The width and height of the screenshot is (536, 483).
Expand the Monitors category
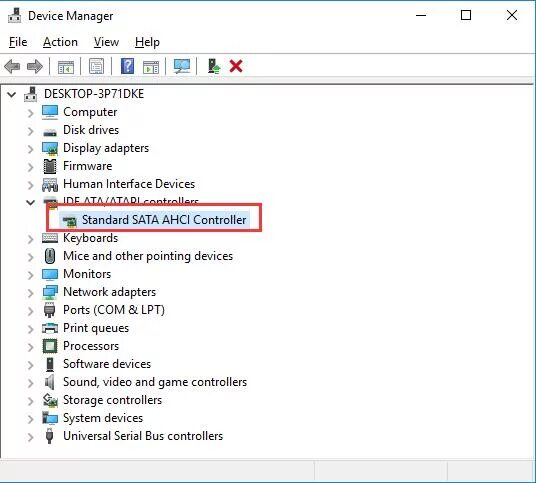click(x=30, y=274)
